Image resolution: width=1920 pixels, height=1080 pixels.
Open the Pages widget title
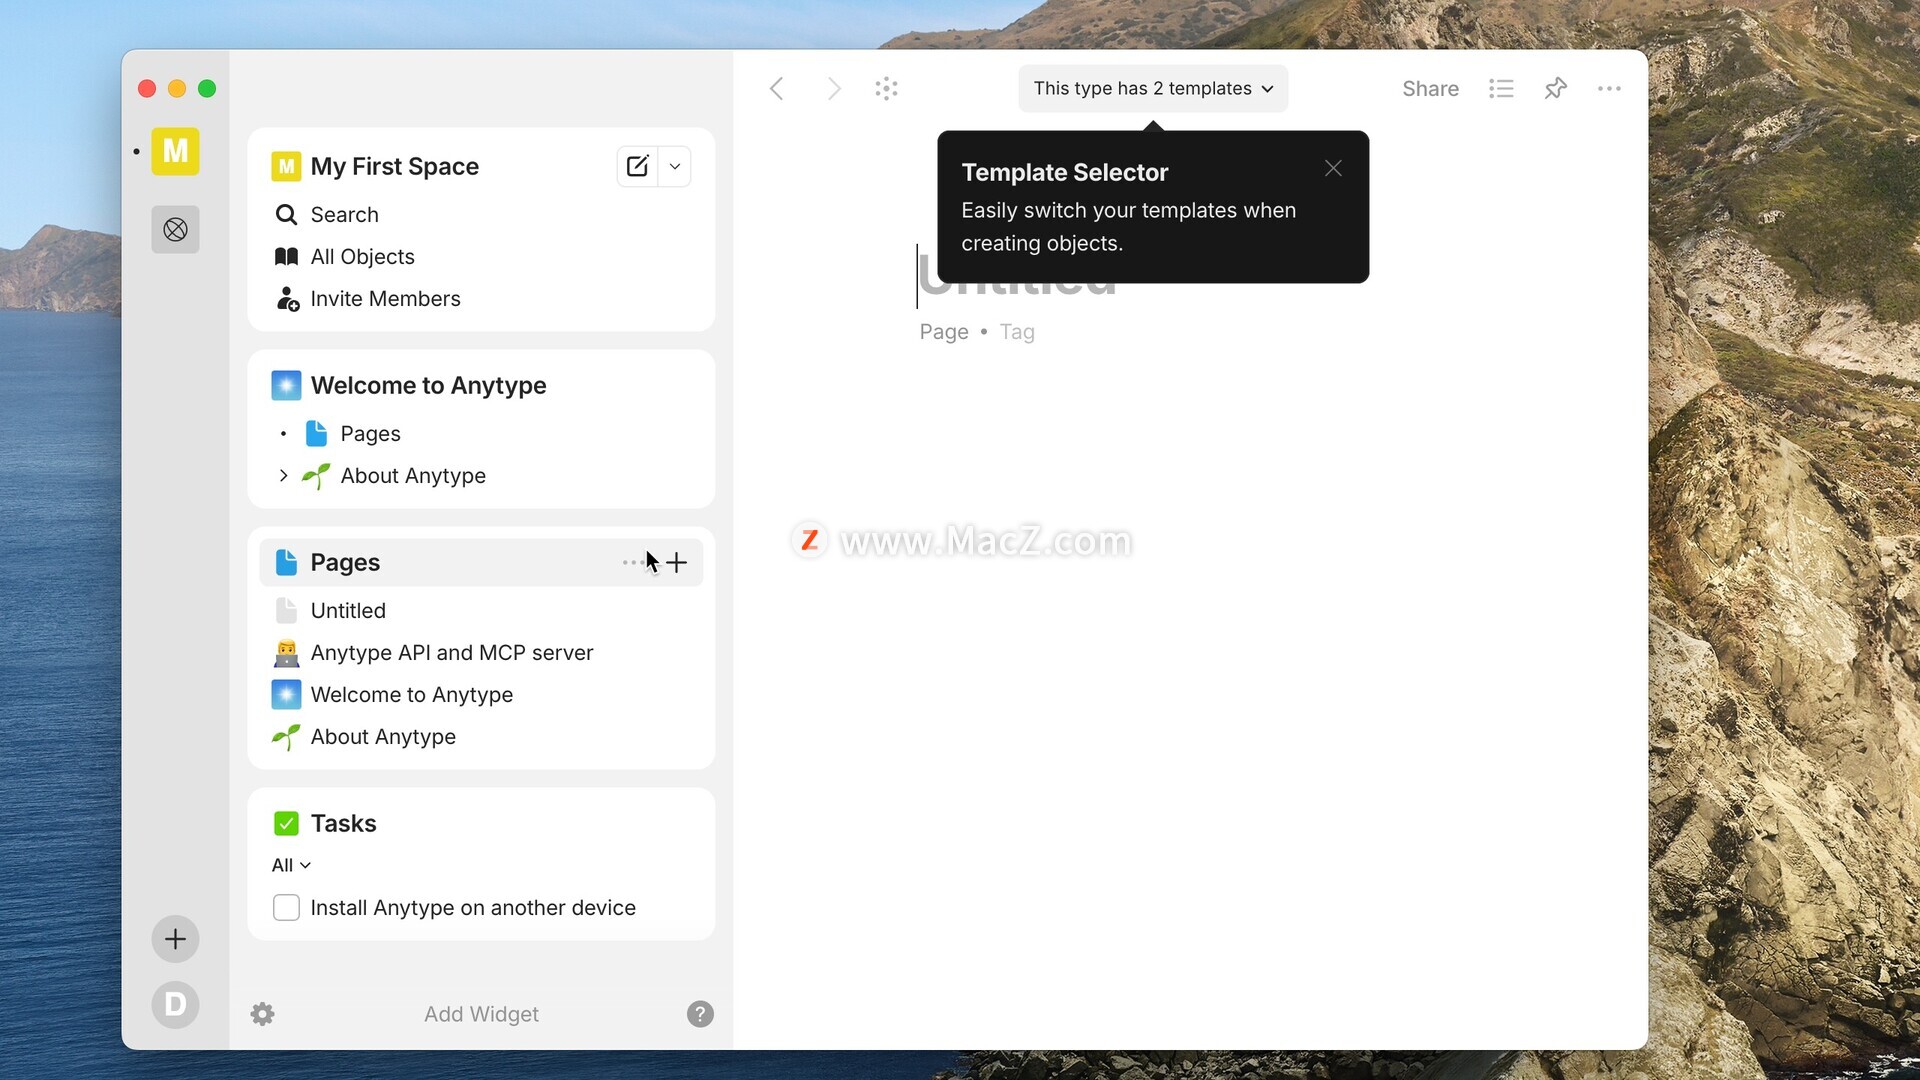click(345, 562)
